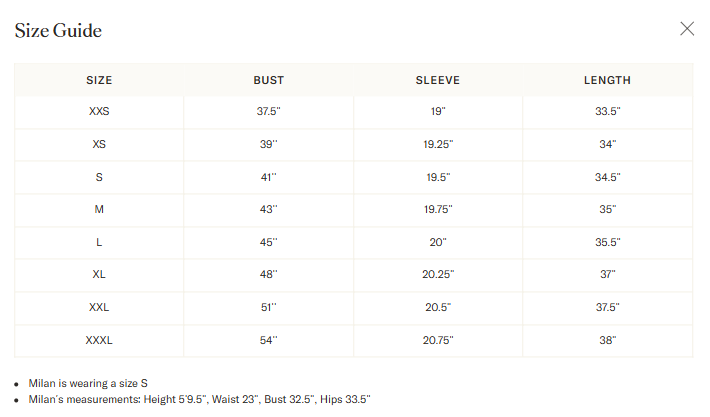
Task: Select the XXS size cell
Action: pos(99,111)
